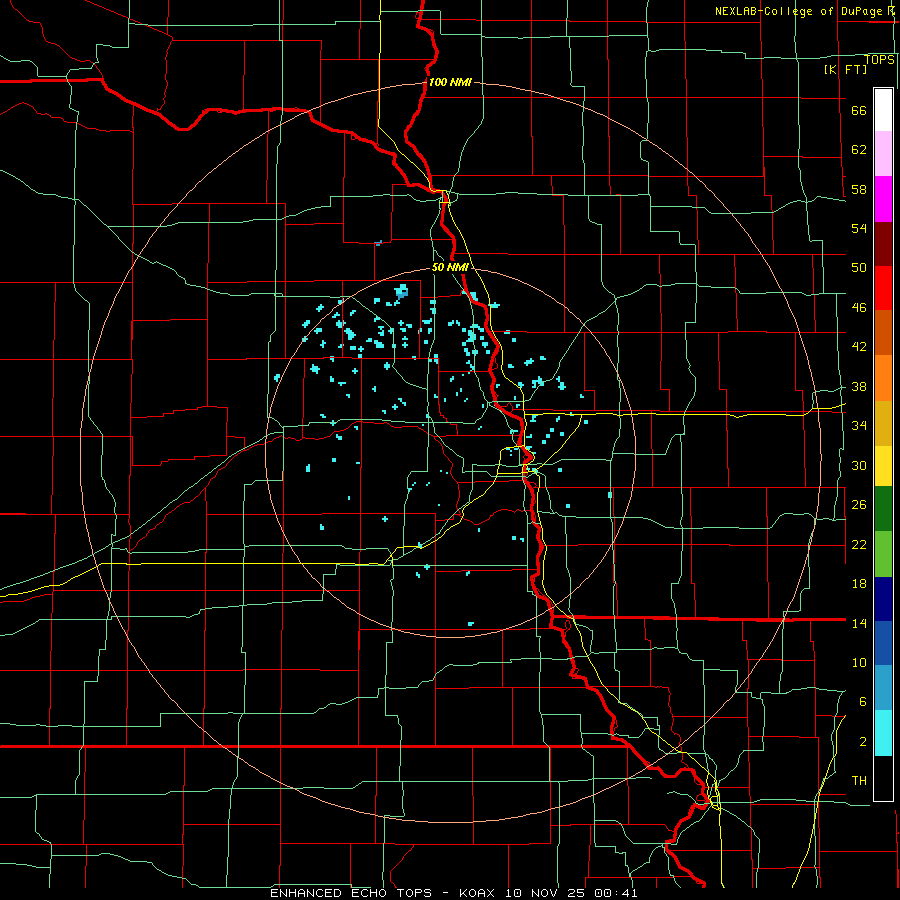Viewport: 900px width, 900px height.
Task: Click the legend value "26"
Action: 859,505
